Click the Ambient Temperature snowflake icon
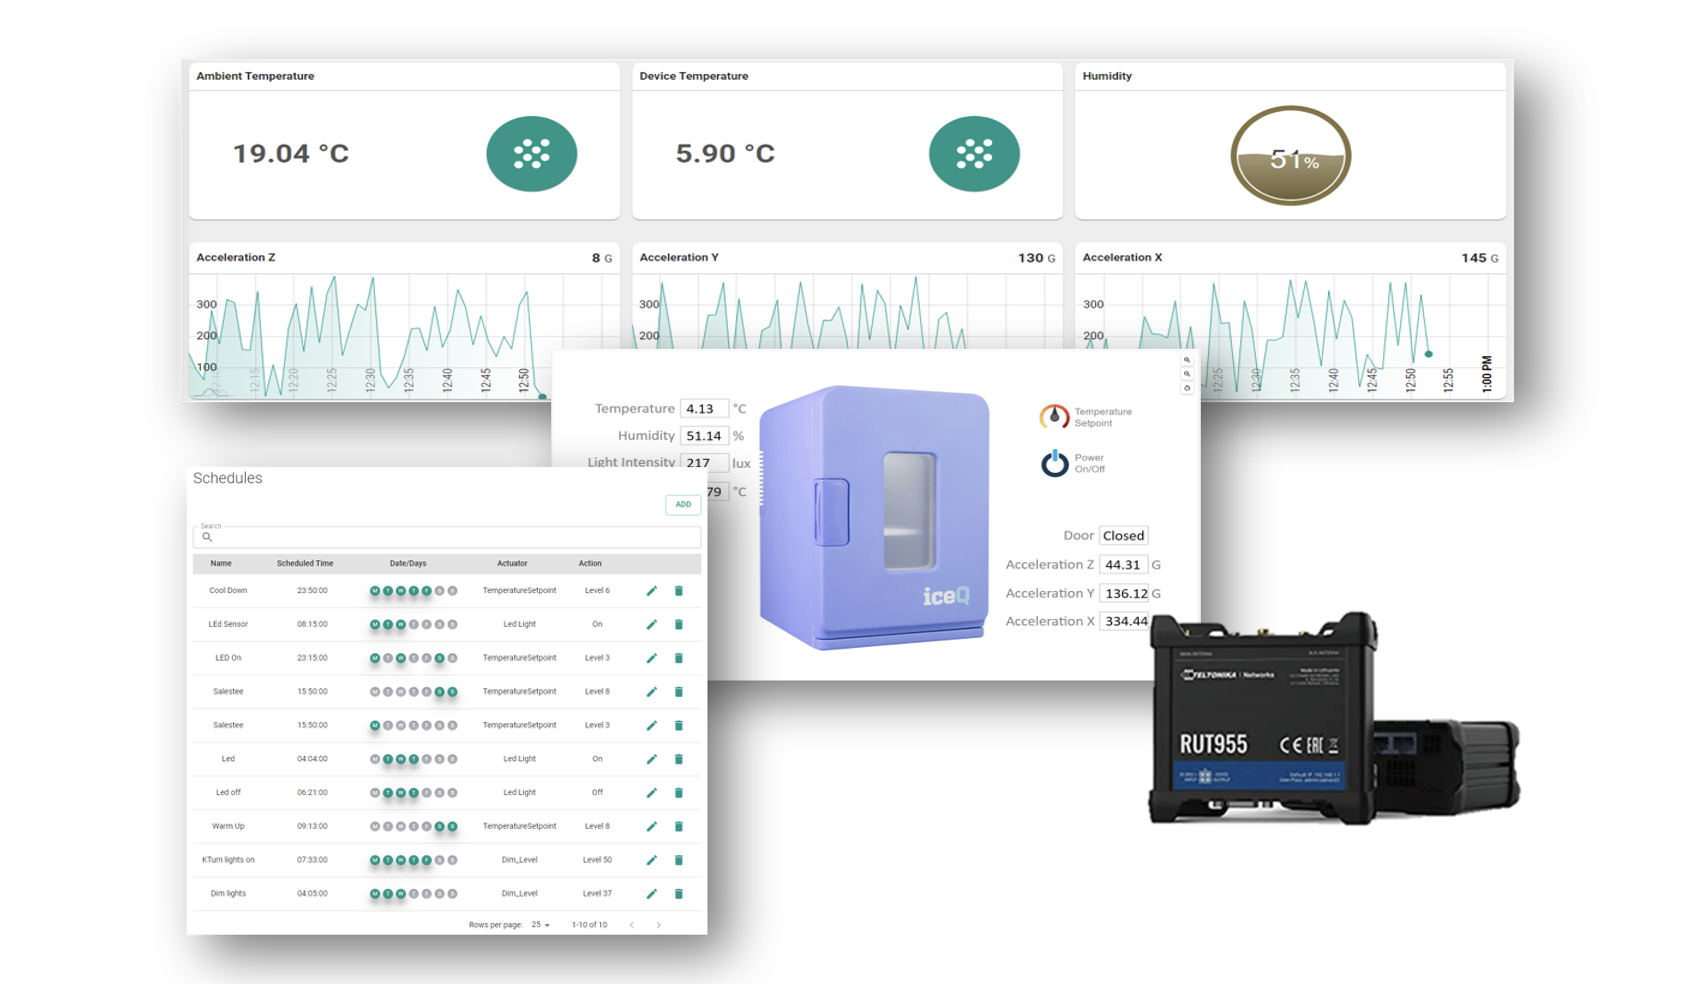Viewport: 1700px width, 984px height. tap(531, 154)
